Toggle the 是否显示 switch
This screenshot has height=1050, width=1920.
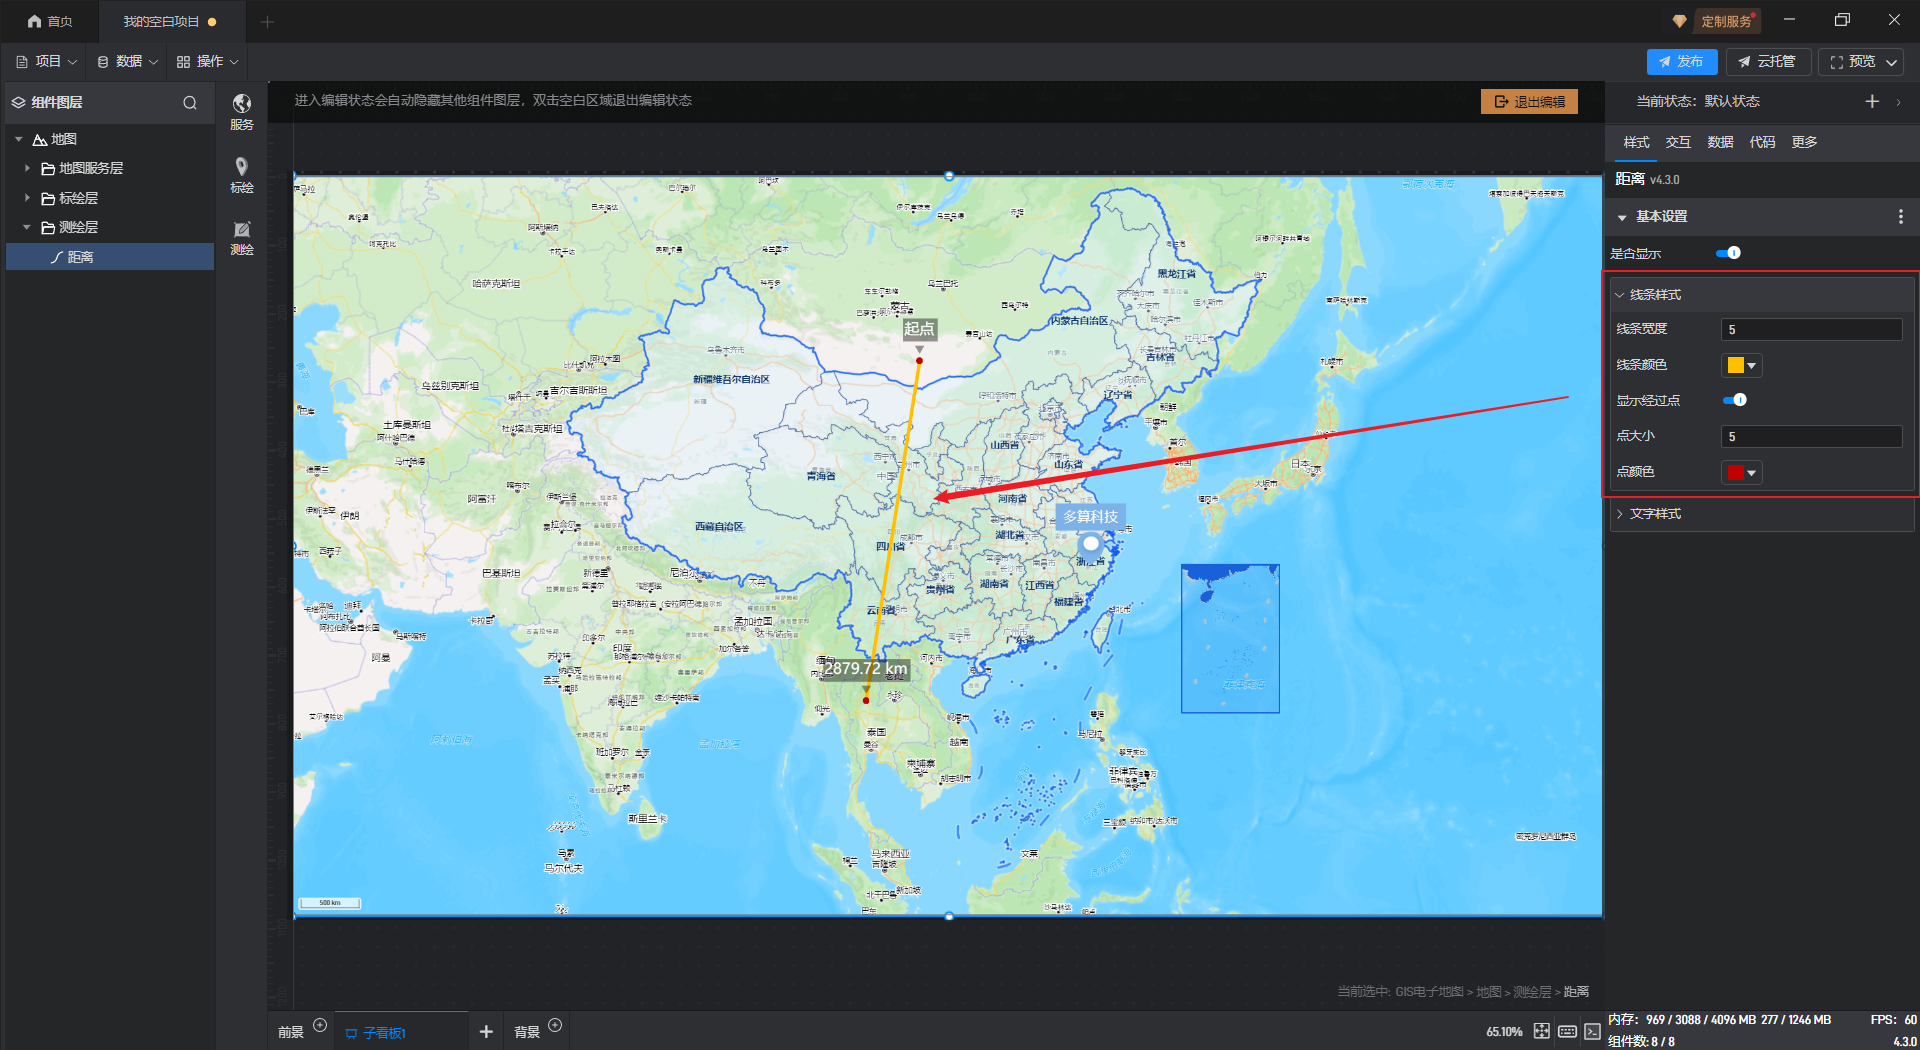(1728, 253)
